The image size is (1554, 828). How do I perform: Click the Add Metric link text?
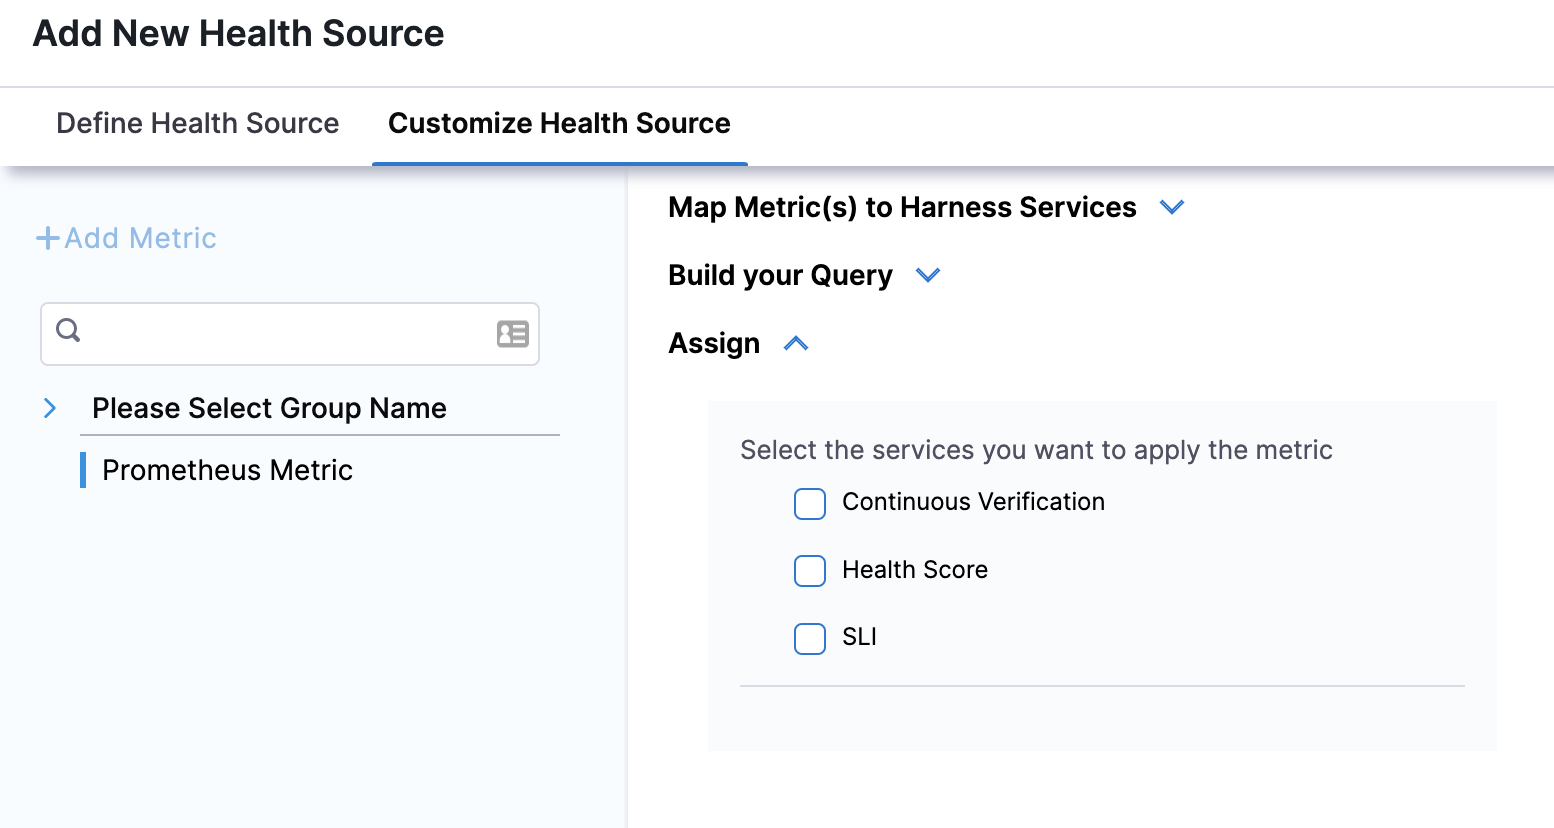[140, 238]
